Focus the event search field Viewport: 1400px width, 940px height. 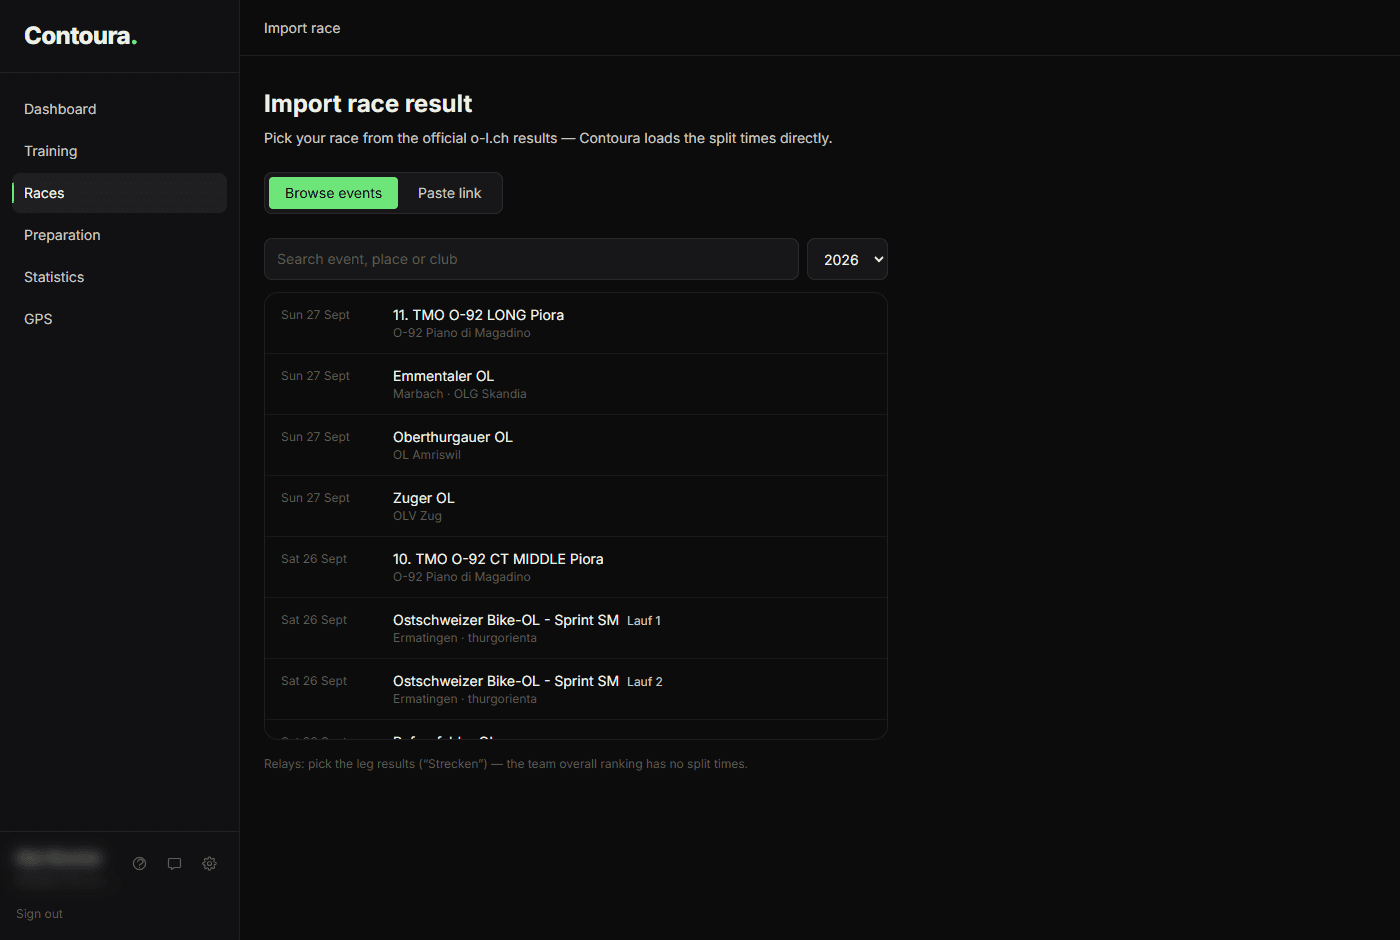(x=531, y=259)
